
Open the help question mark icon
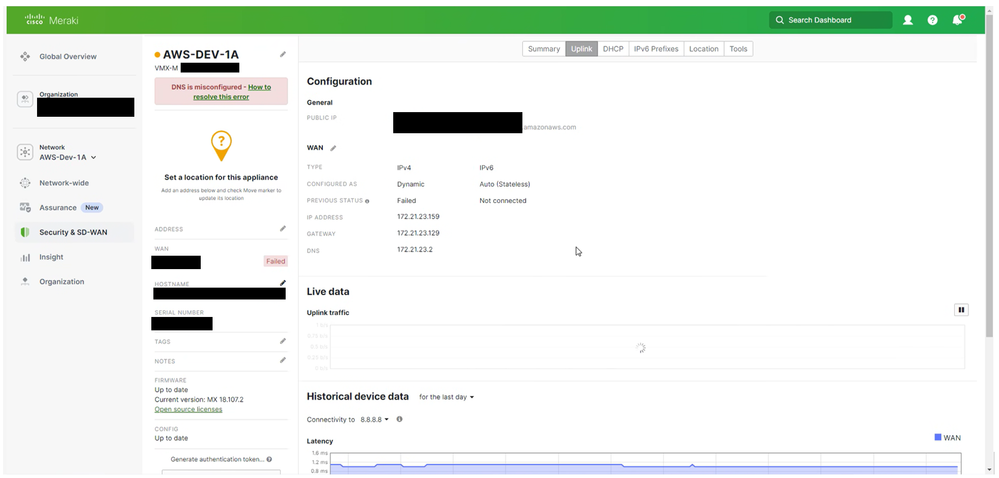[x=933, y=20]
